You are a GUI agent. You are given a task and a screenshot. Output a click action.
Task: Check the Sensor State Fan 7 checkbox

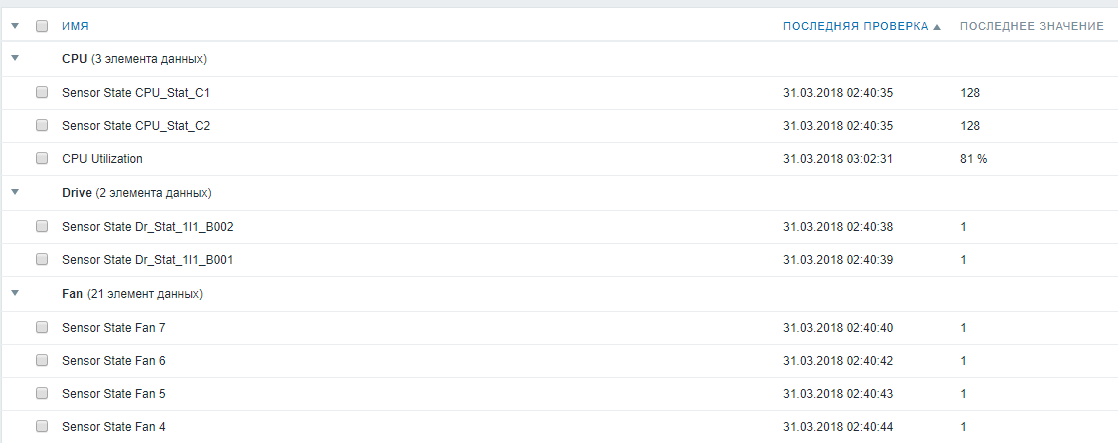coord(42,327)
